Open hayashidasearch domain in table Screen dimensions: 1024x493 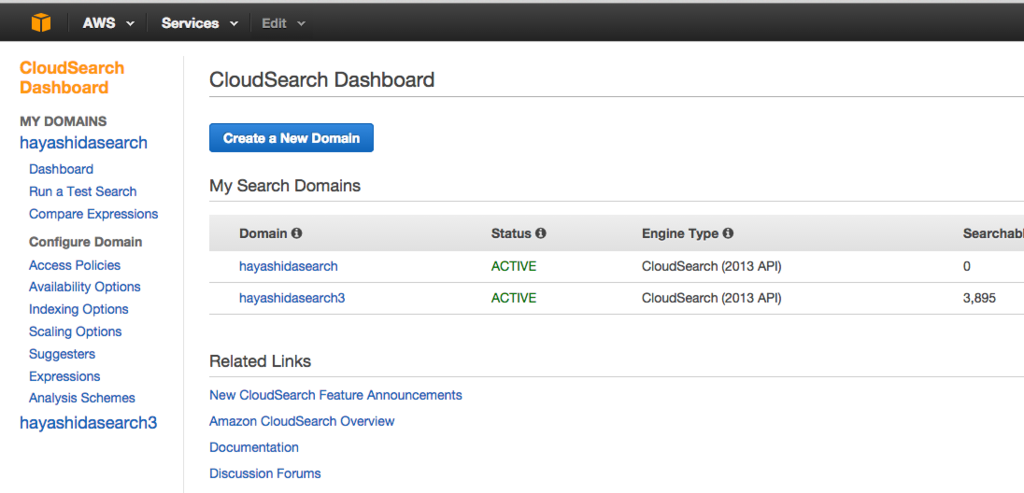[289, 266]
